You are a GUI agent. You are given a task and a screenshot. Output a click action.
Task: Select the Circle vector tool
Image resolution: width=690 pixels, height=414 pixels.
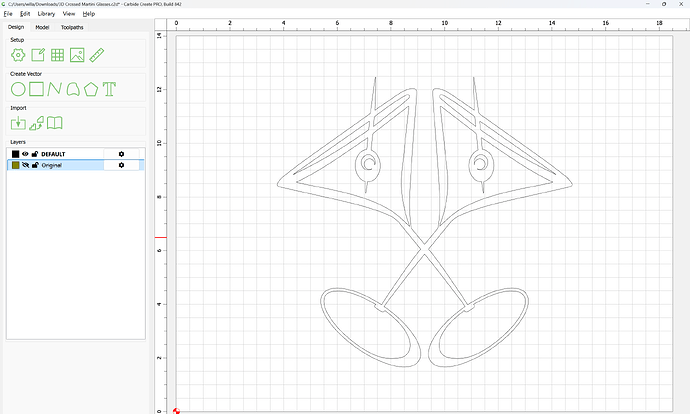[18, 89]
